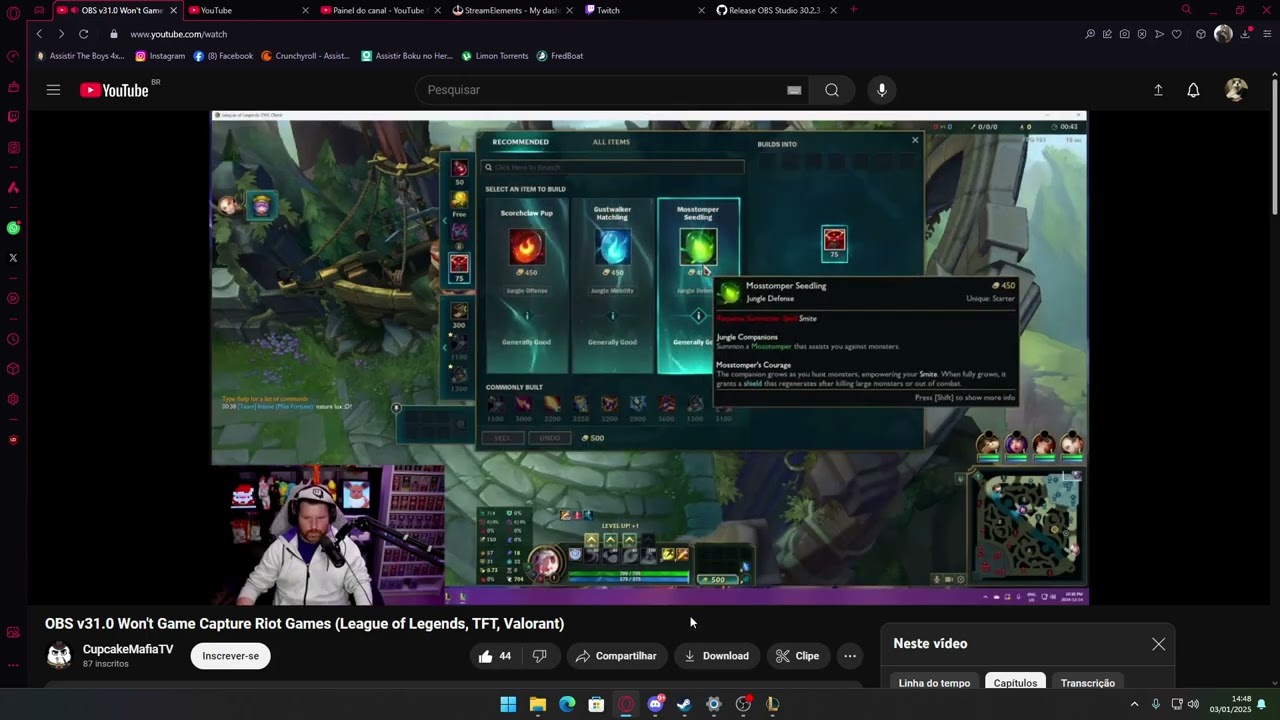
Task: Open the extensions cube icon
Action: pos(1201,34)
